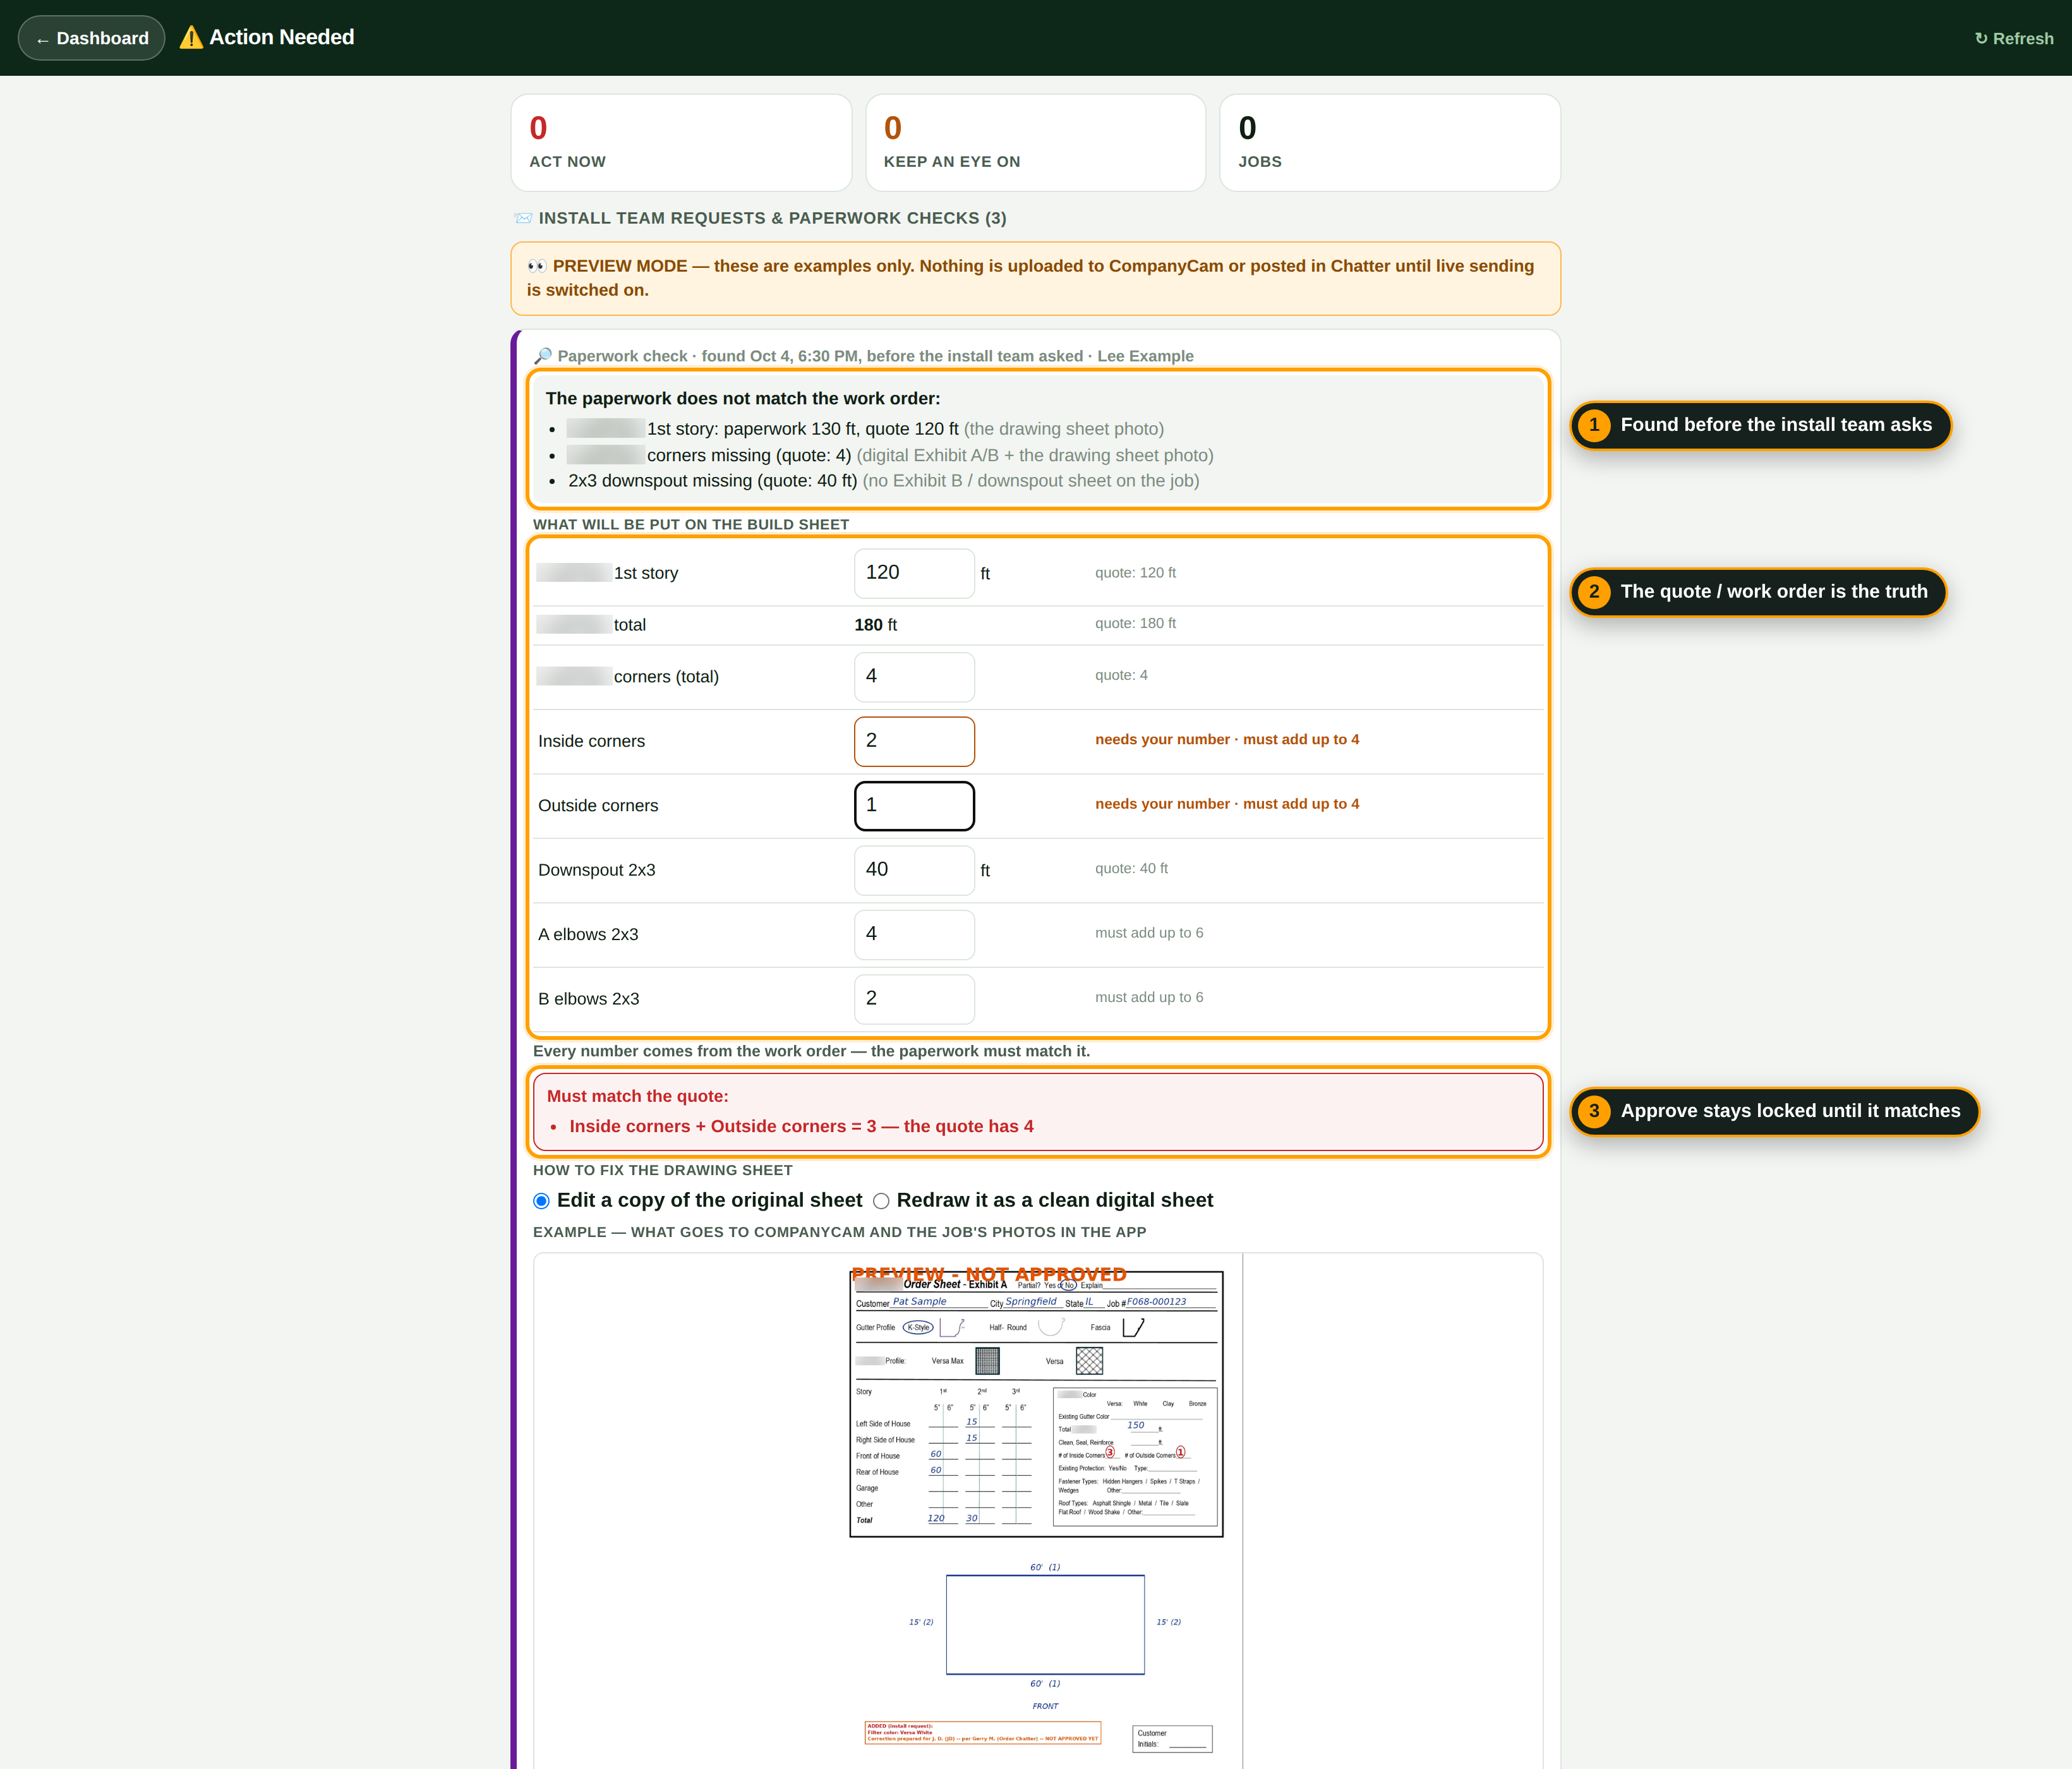Click 'must add up to 6' beside A elbows
The image size is (2072, 1769).
pyautogui.click(x=1149, y=933)
